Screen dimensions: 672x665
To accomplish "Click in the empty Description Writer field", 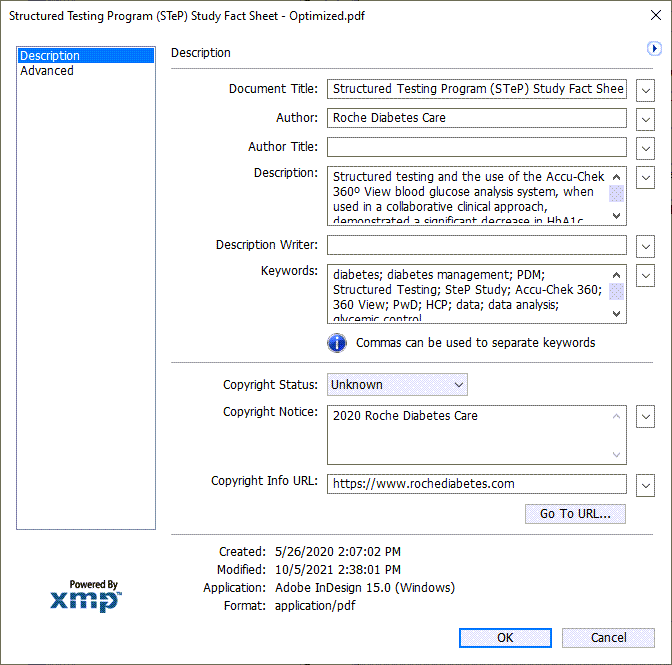I will 477,245.
